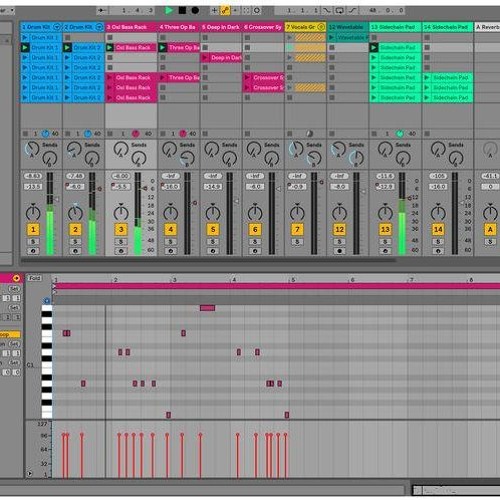Toggle the blue headphone preview icon above piano keys
500x500 pixels.
tap(47, 301)
